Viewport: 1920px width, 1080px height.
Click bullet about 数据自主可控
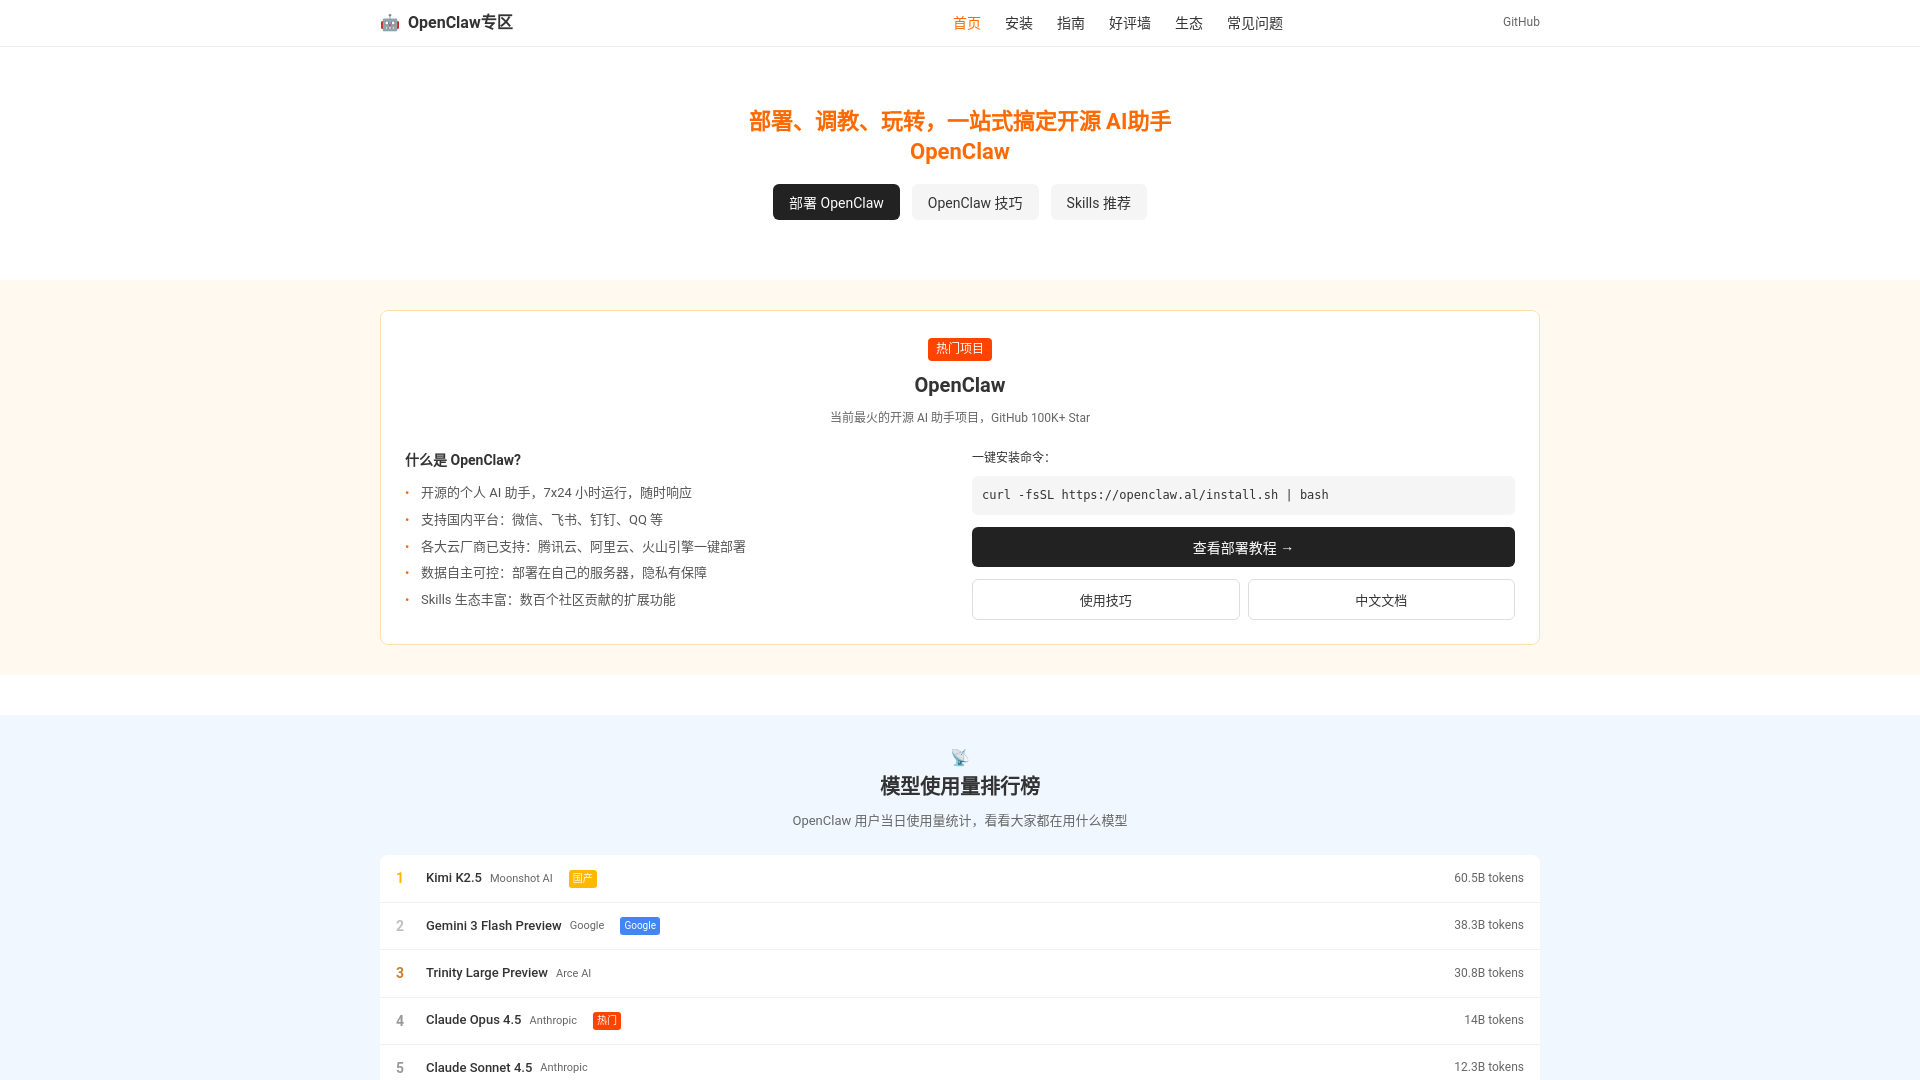click(564, 573)
